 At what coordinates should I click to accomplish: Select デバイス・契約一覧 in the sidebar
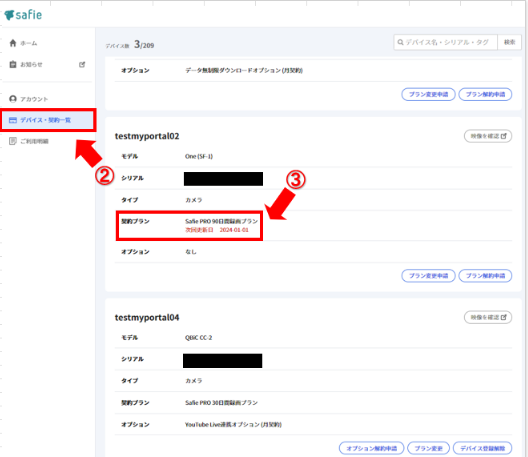coord(48,120)
